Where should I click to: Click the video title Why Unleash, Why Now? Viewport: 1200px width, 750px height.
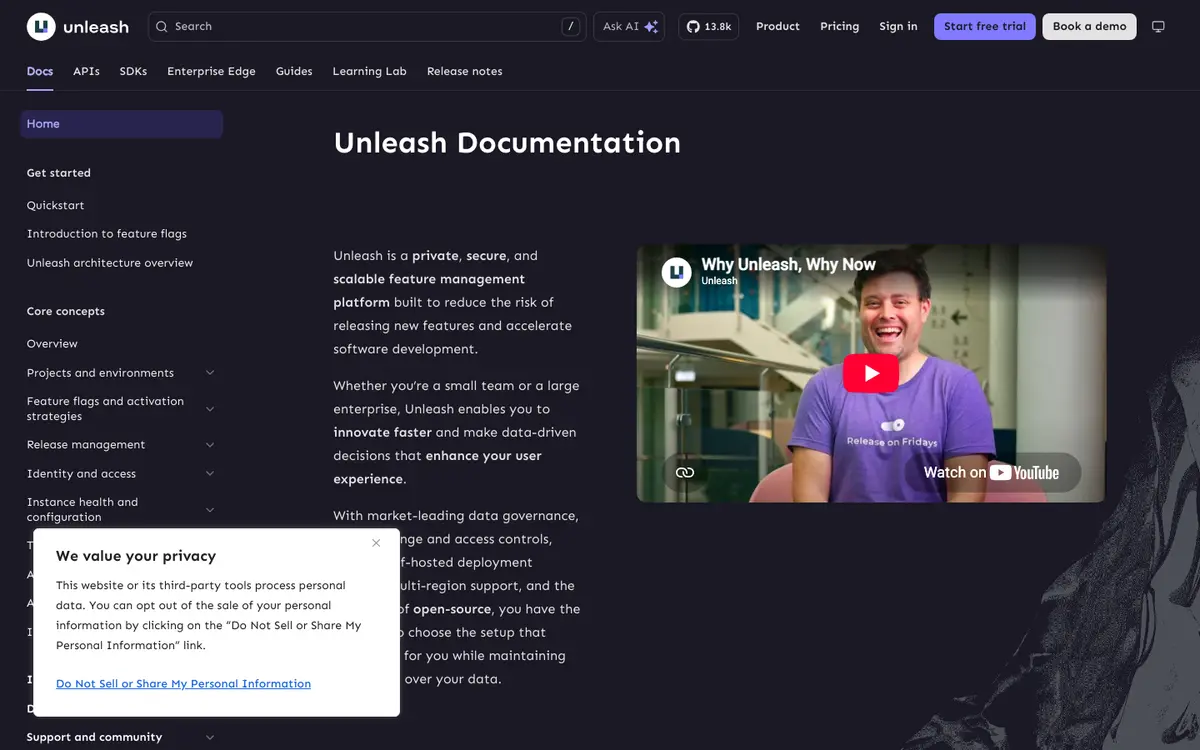point(789,264)
